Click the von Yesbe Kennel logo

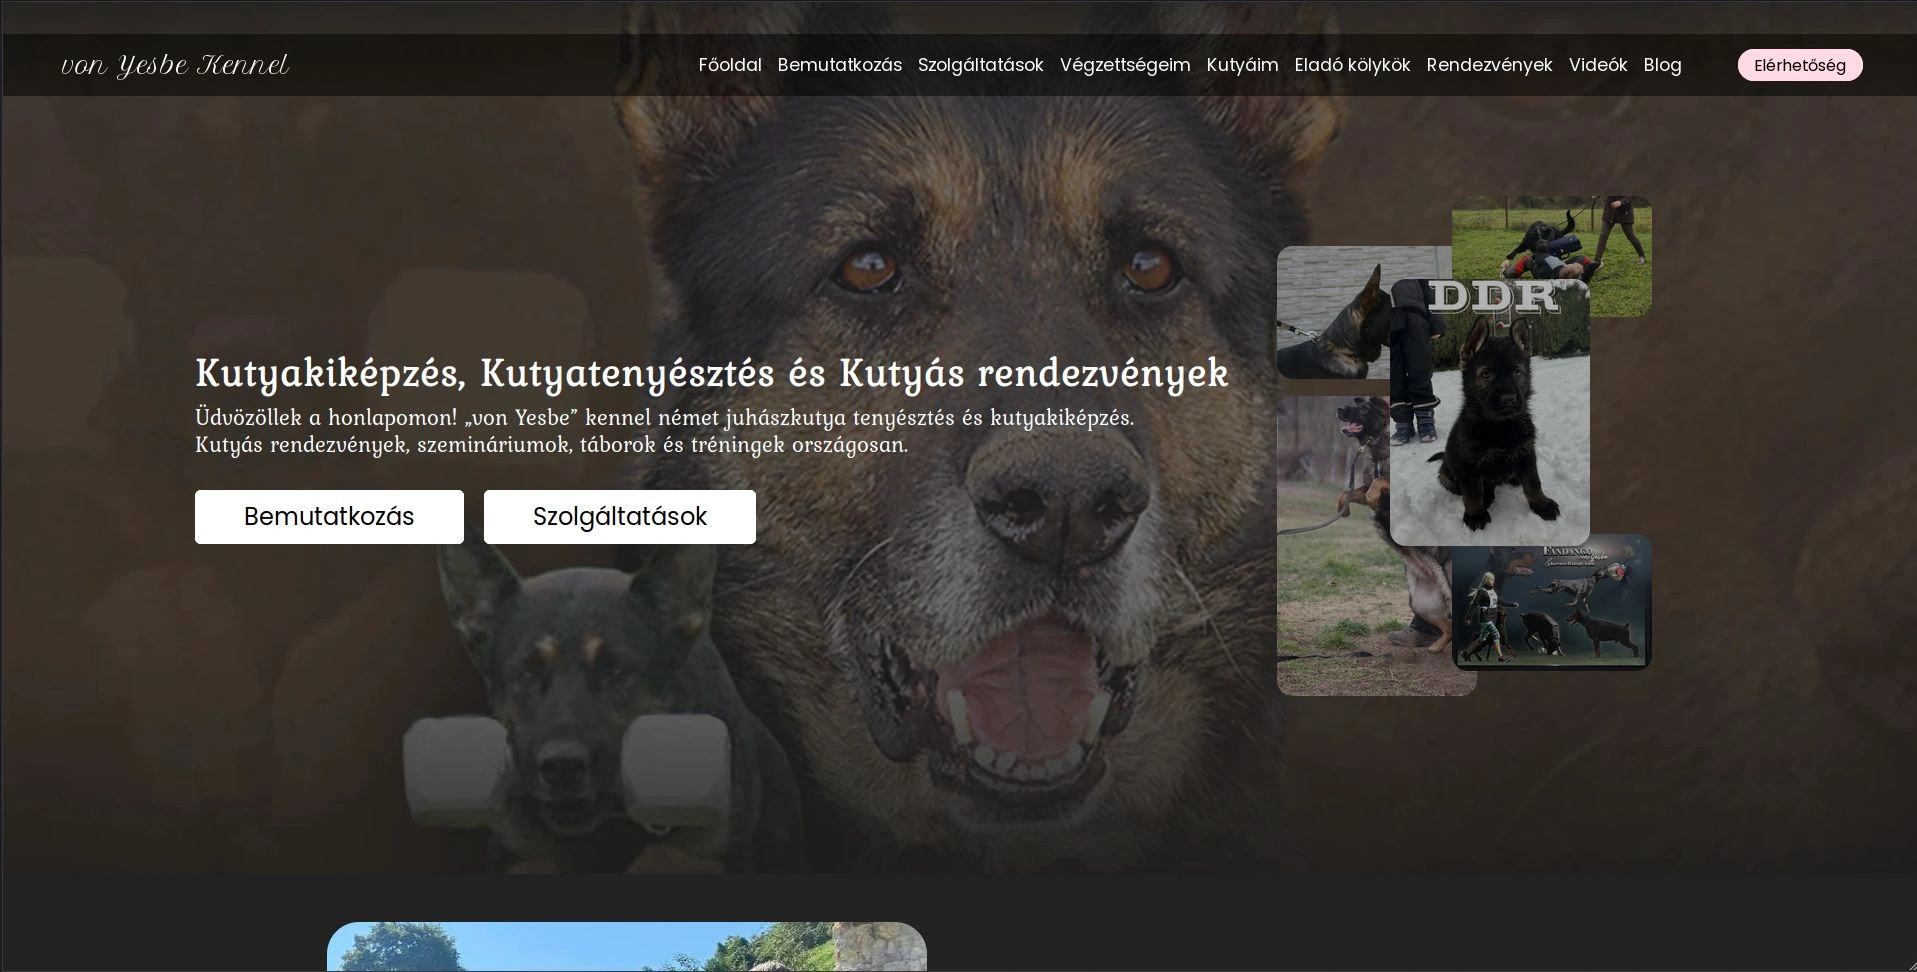point(175,65)
